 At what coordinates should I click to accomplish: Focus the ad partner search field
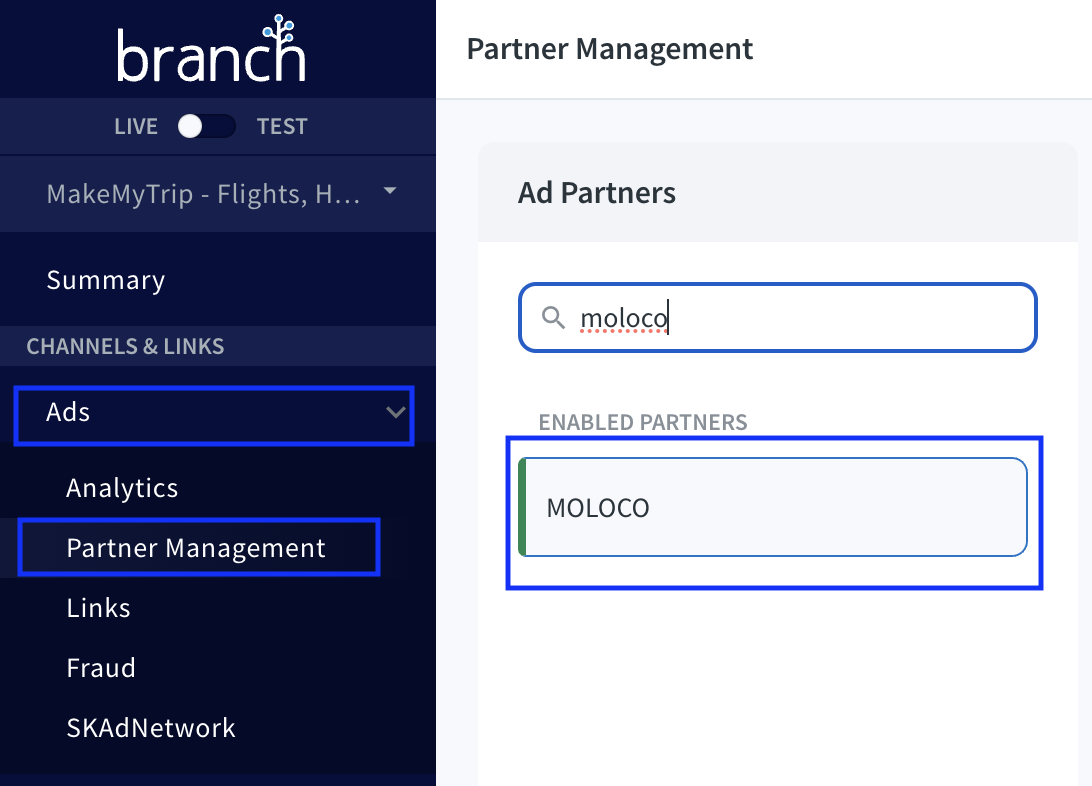800,318
